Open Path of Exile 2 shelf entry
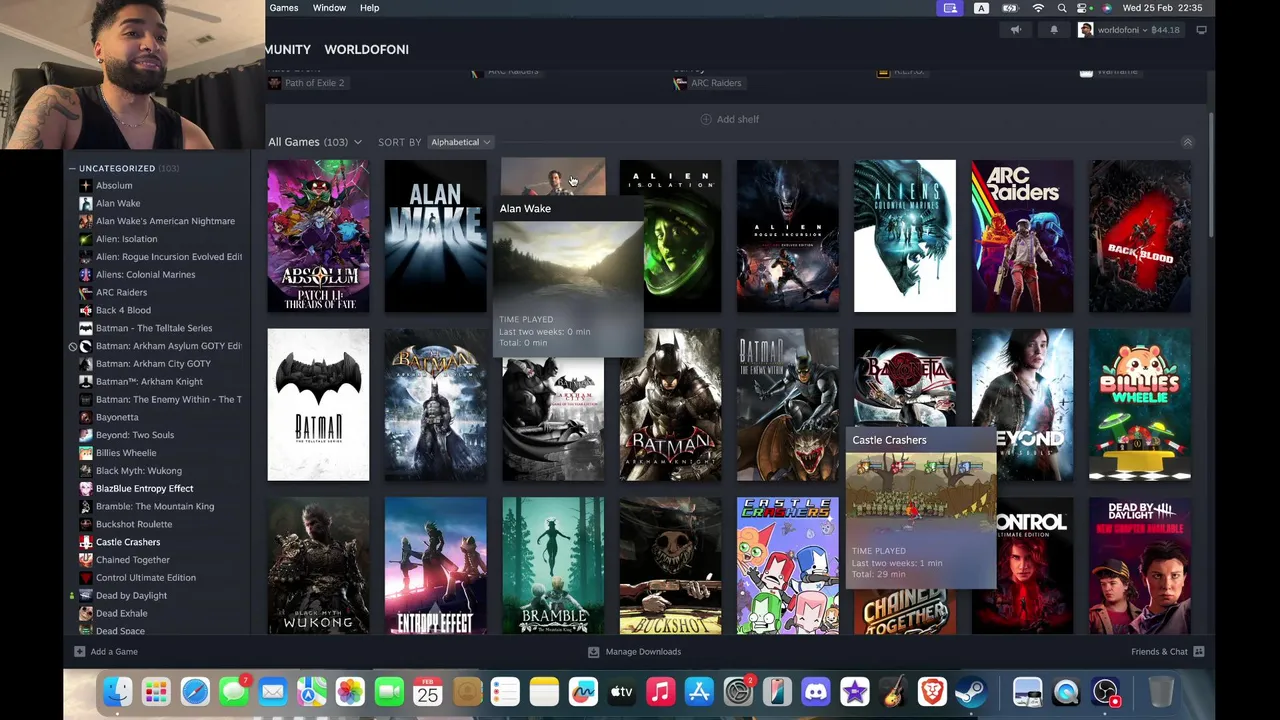The width and height of the screenshot is (1280, 720). tap(306, 83)
